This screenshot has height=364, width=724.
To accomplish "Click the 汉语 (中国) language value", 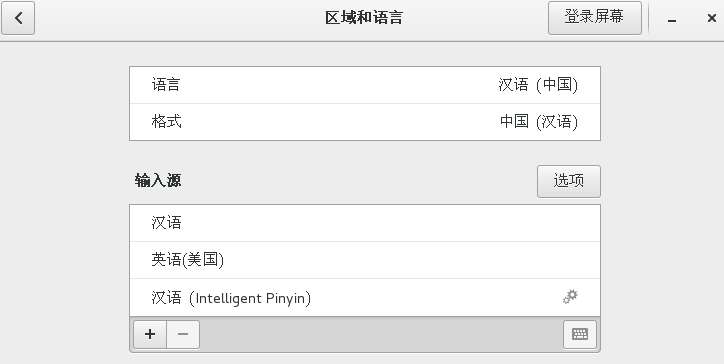I will tap(538, 85).
